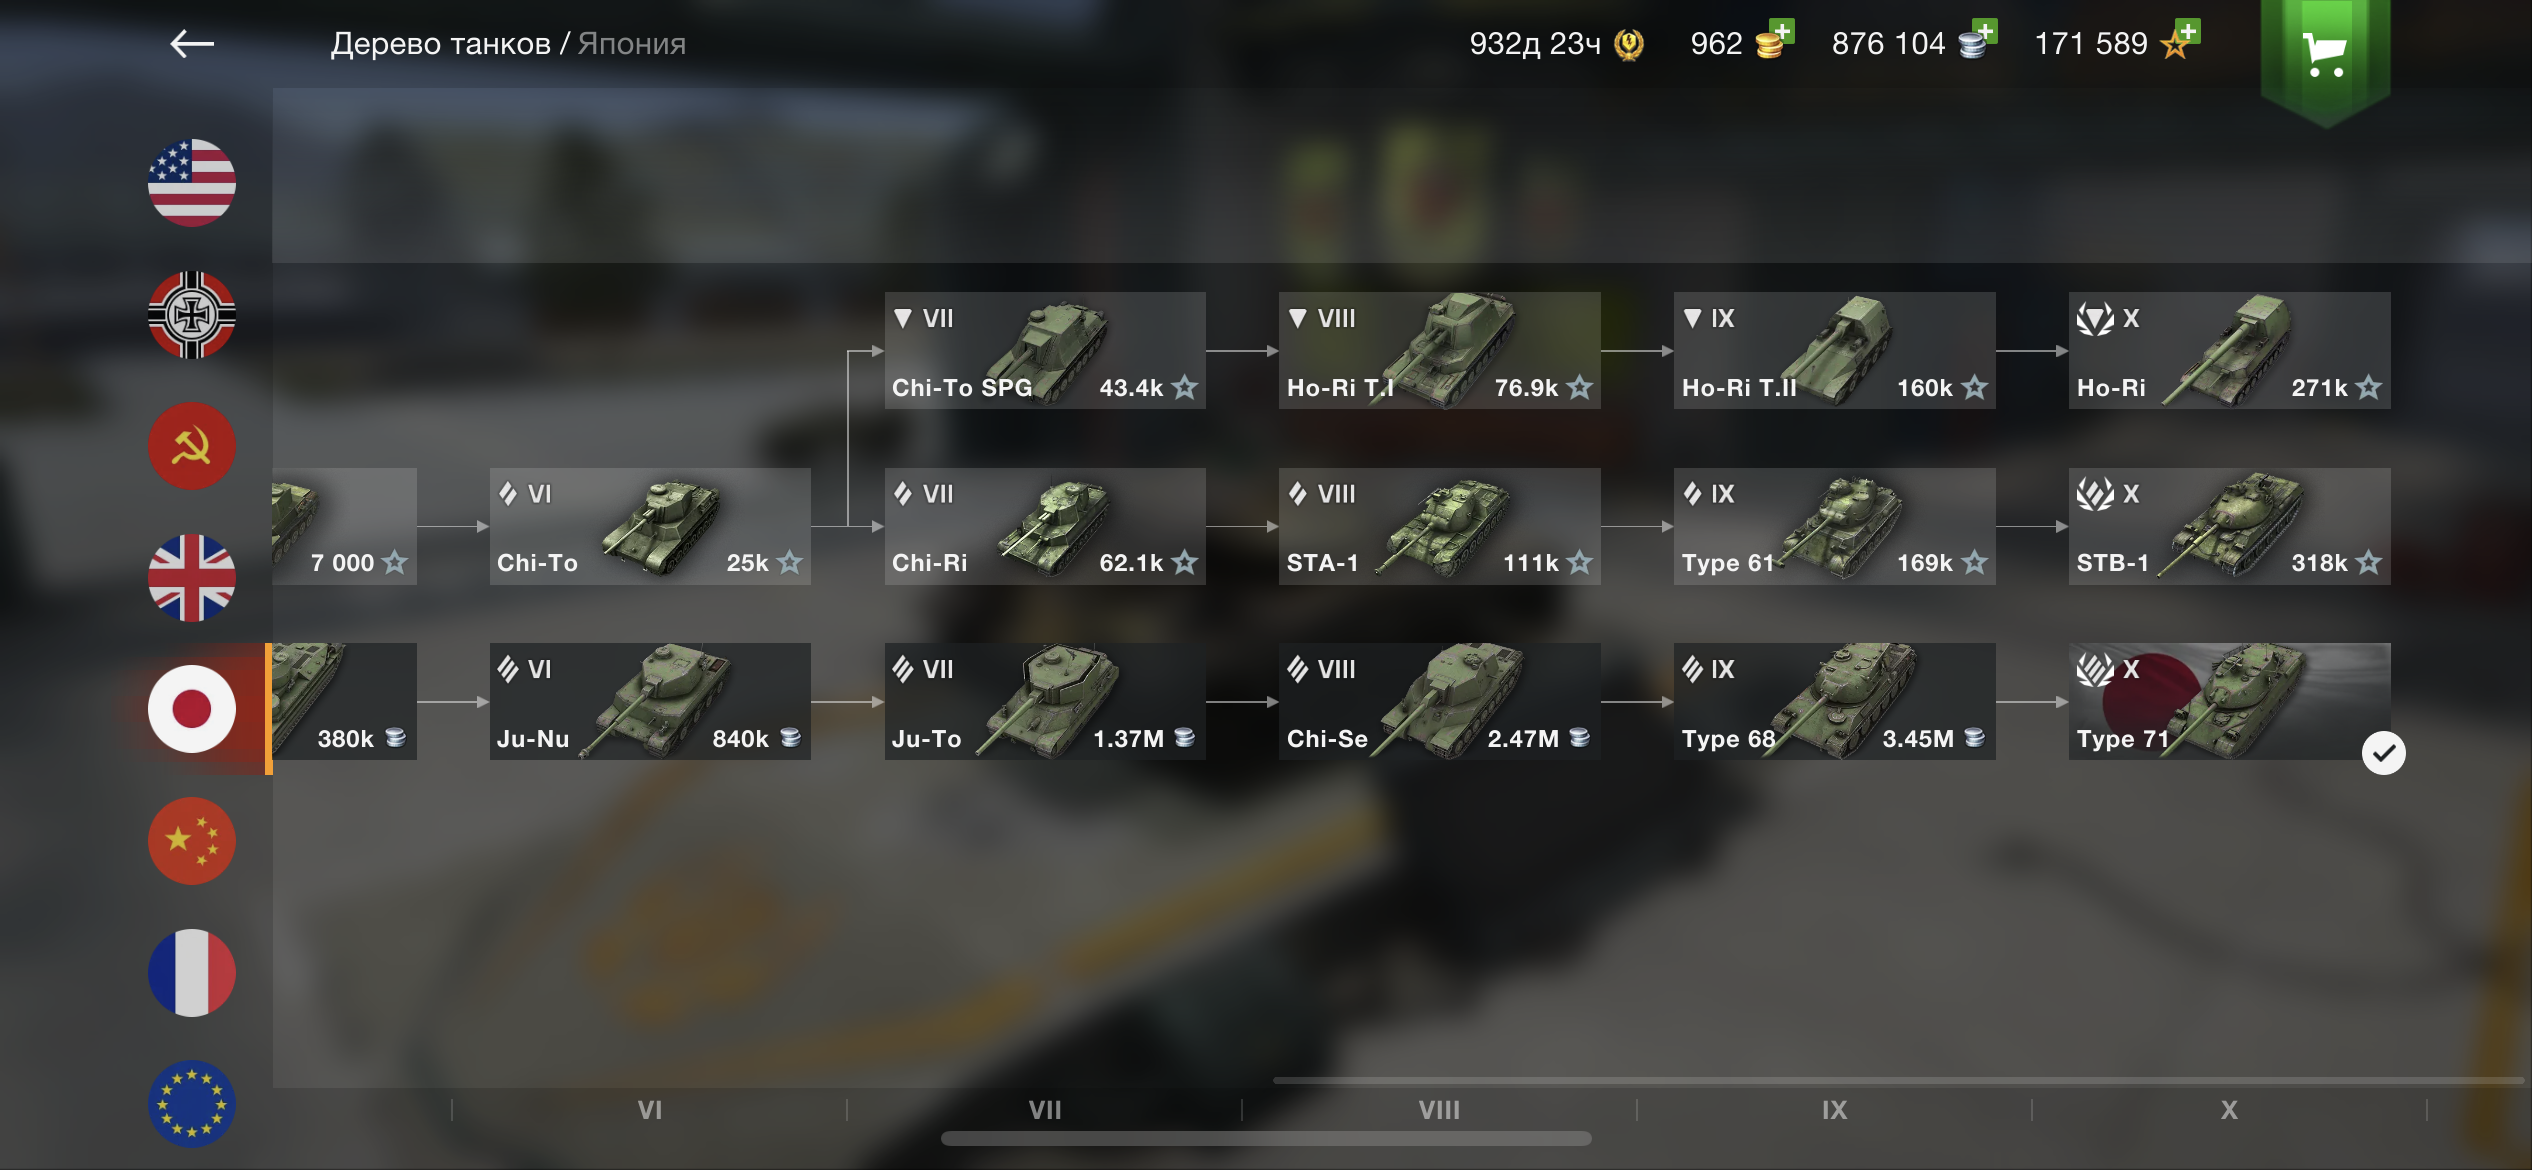This screenshot has width=2532, height=1170.
Task: Select the European Union flag nation
Action: (x=192, y=1104)
